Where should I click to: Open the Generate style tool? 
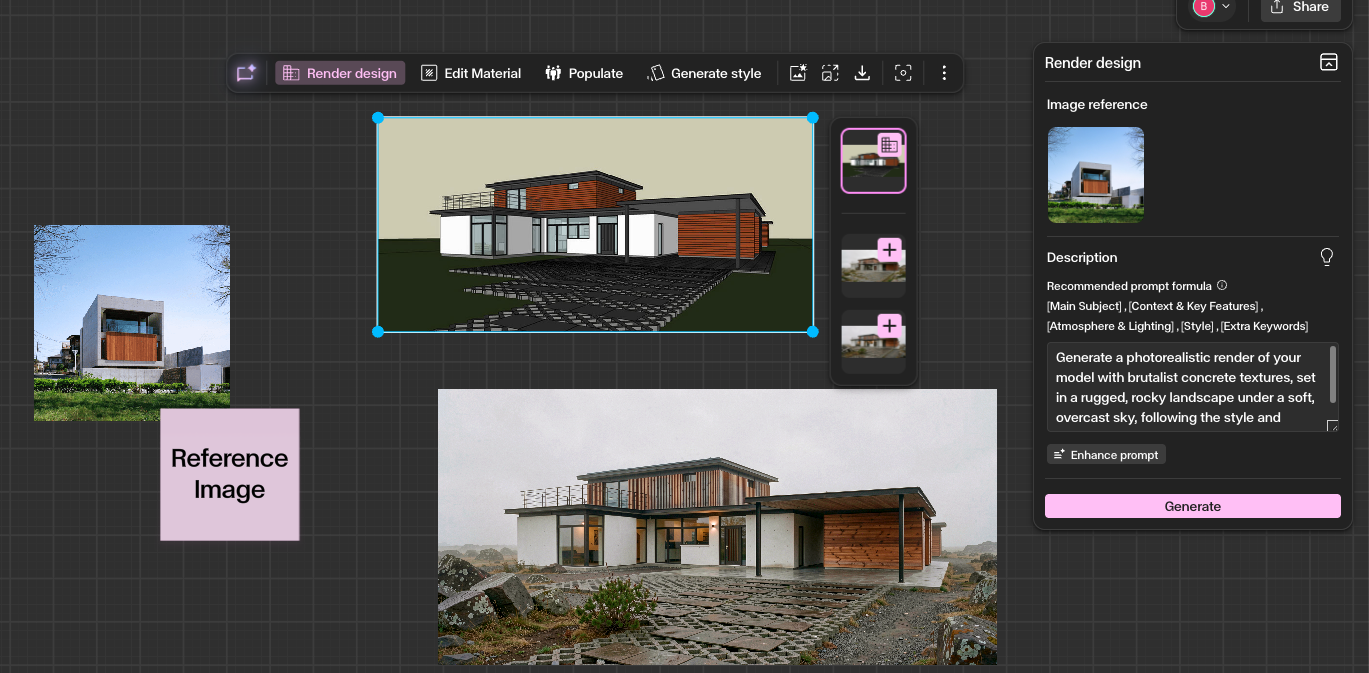(x=705, y=73)
